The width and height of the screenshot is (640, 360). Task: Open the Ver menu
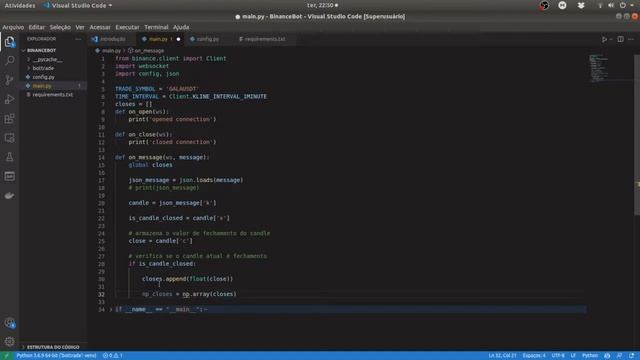[80, 27]
